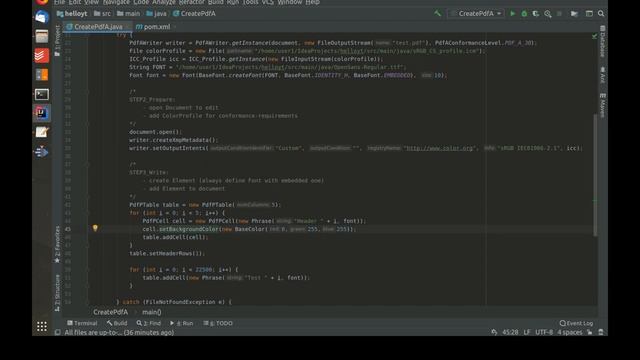Viewport: 640px width, 360px height.
Task: Click the src folder breadcrumb
Action: [x=102, y=13]
